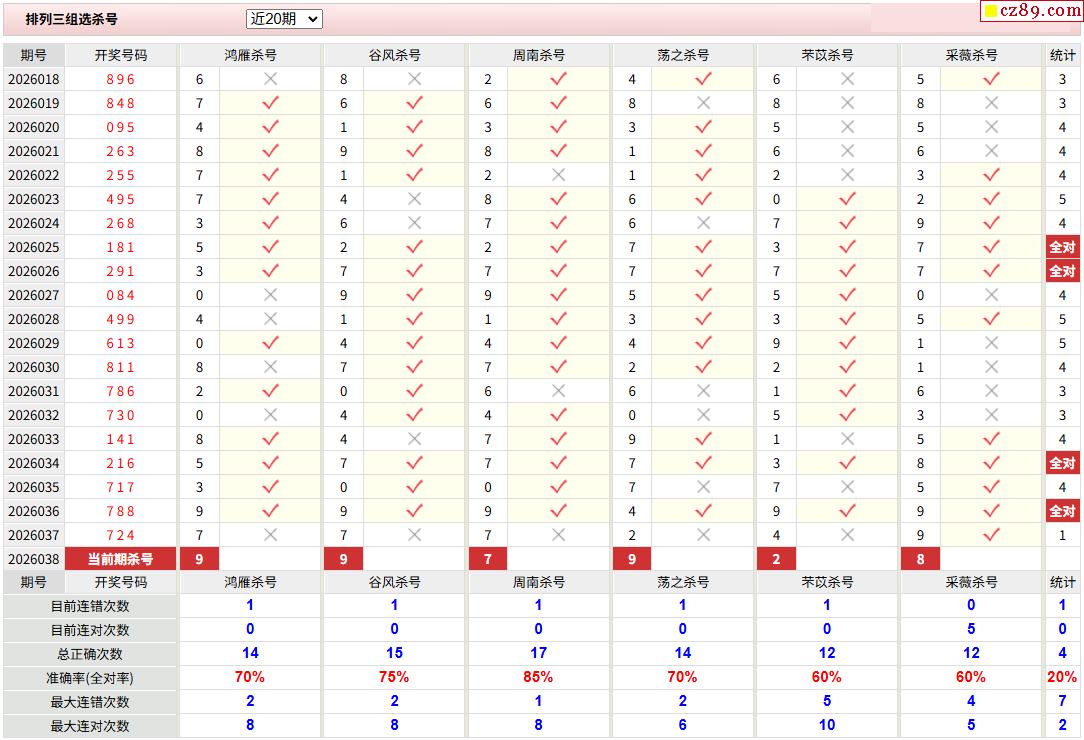The image size is (1084, 740).
Task: Click the 芣苡杀号 checkmark in row 2026023
Action: click(x=847, y=199)
